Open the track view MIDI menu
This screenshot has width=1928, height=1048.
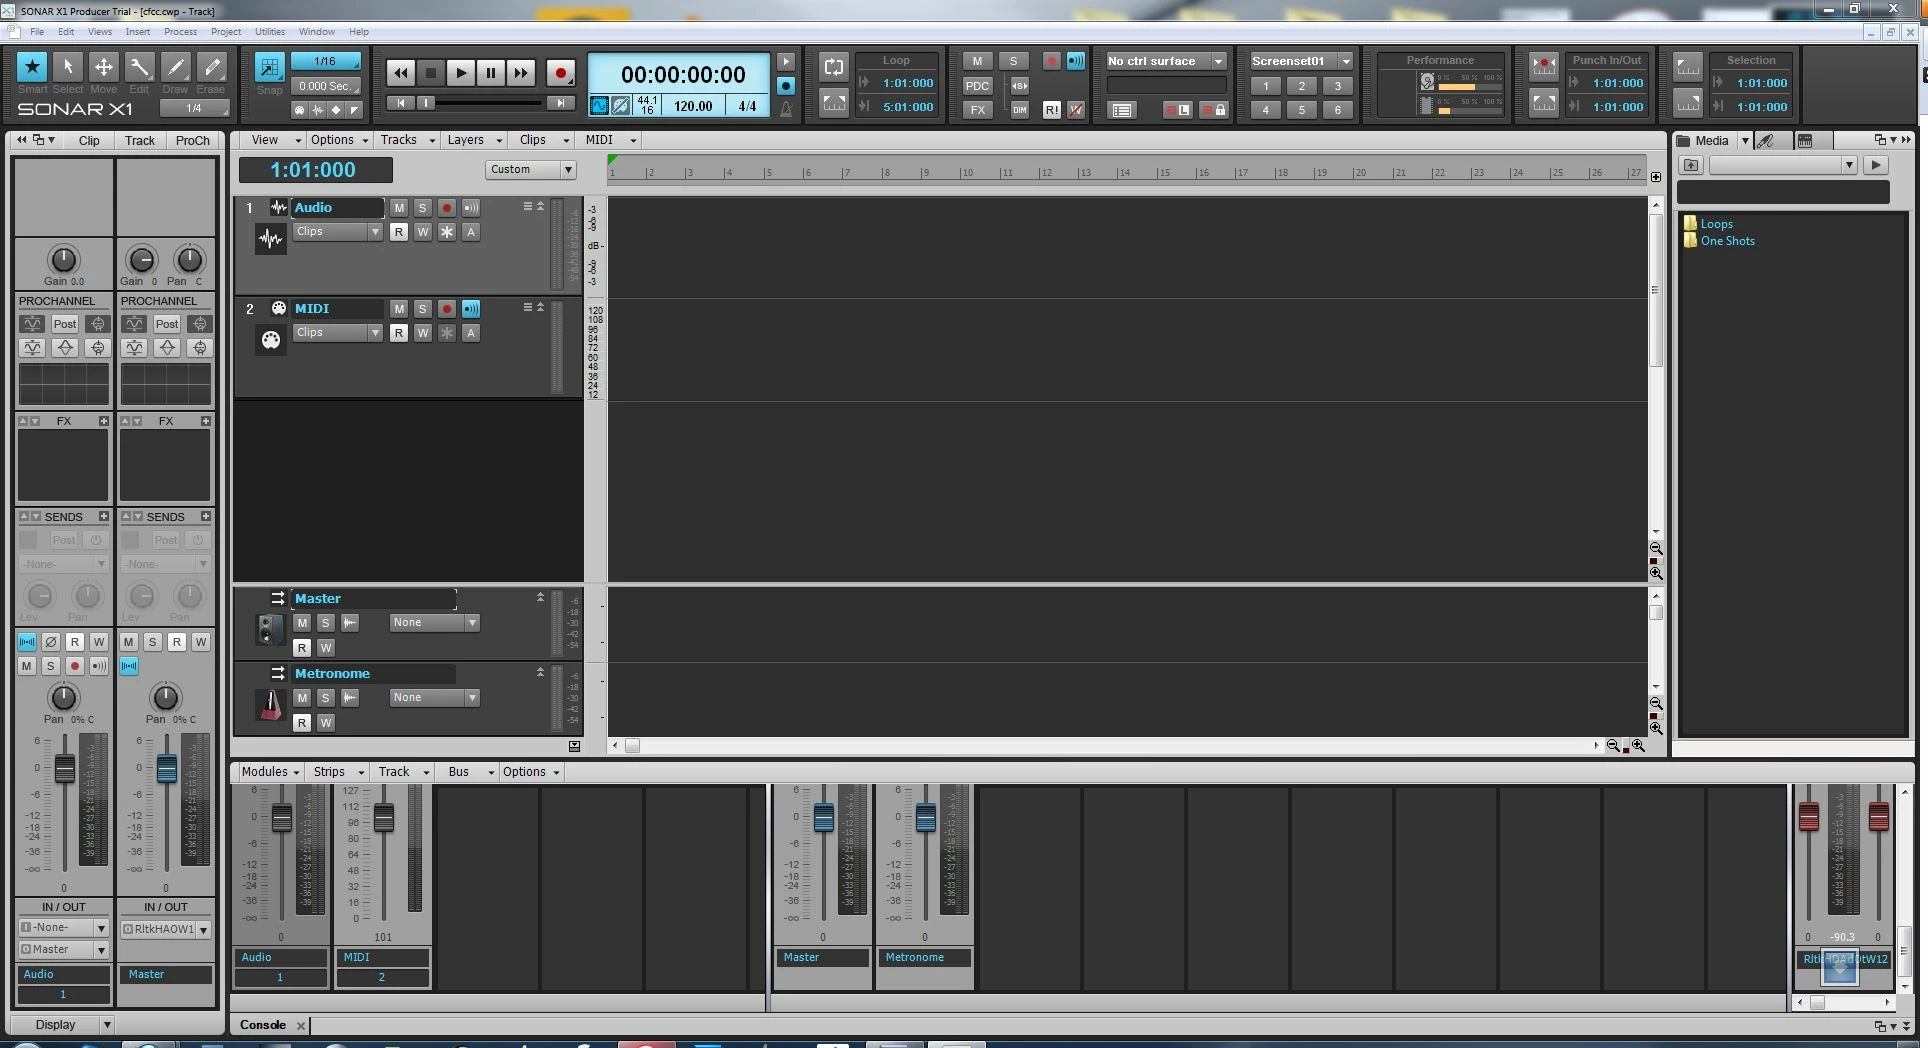tap(610, 140)
